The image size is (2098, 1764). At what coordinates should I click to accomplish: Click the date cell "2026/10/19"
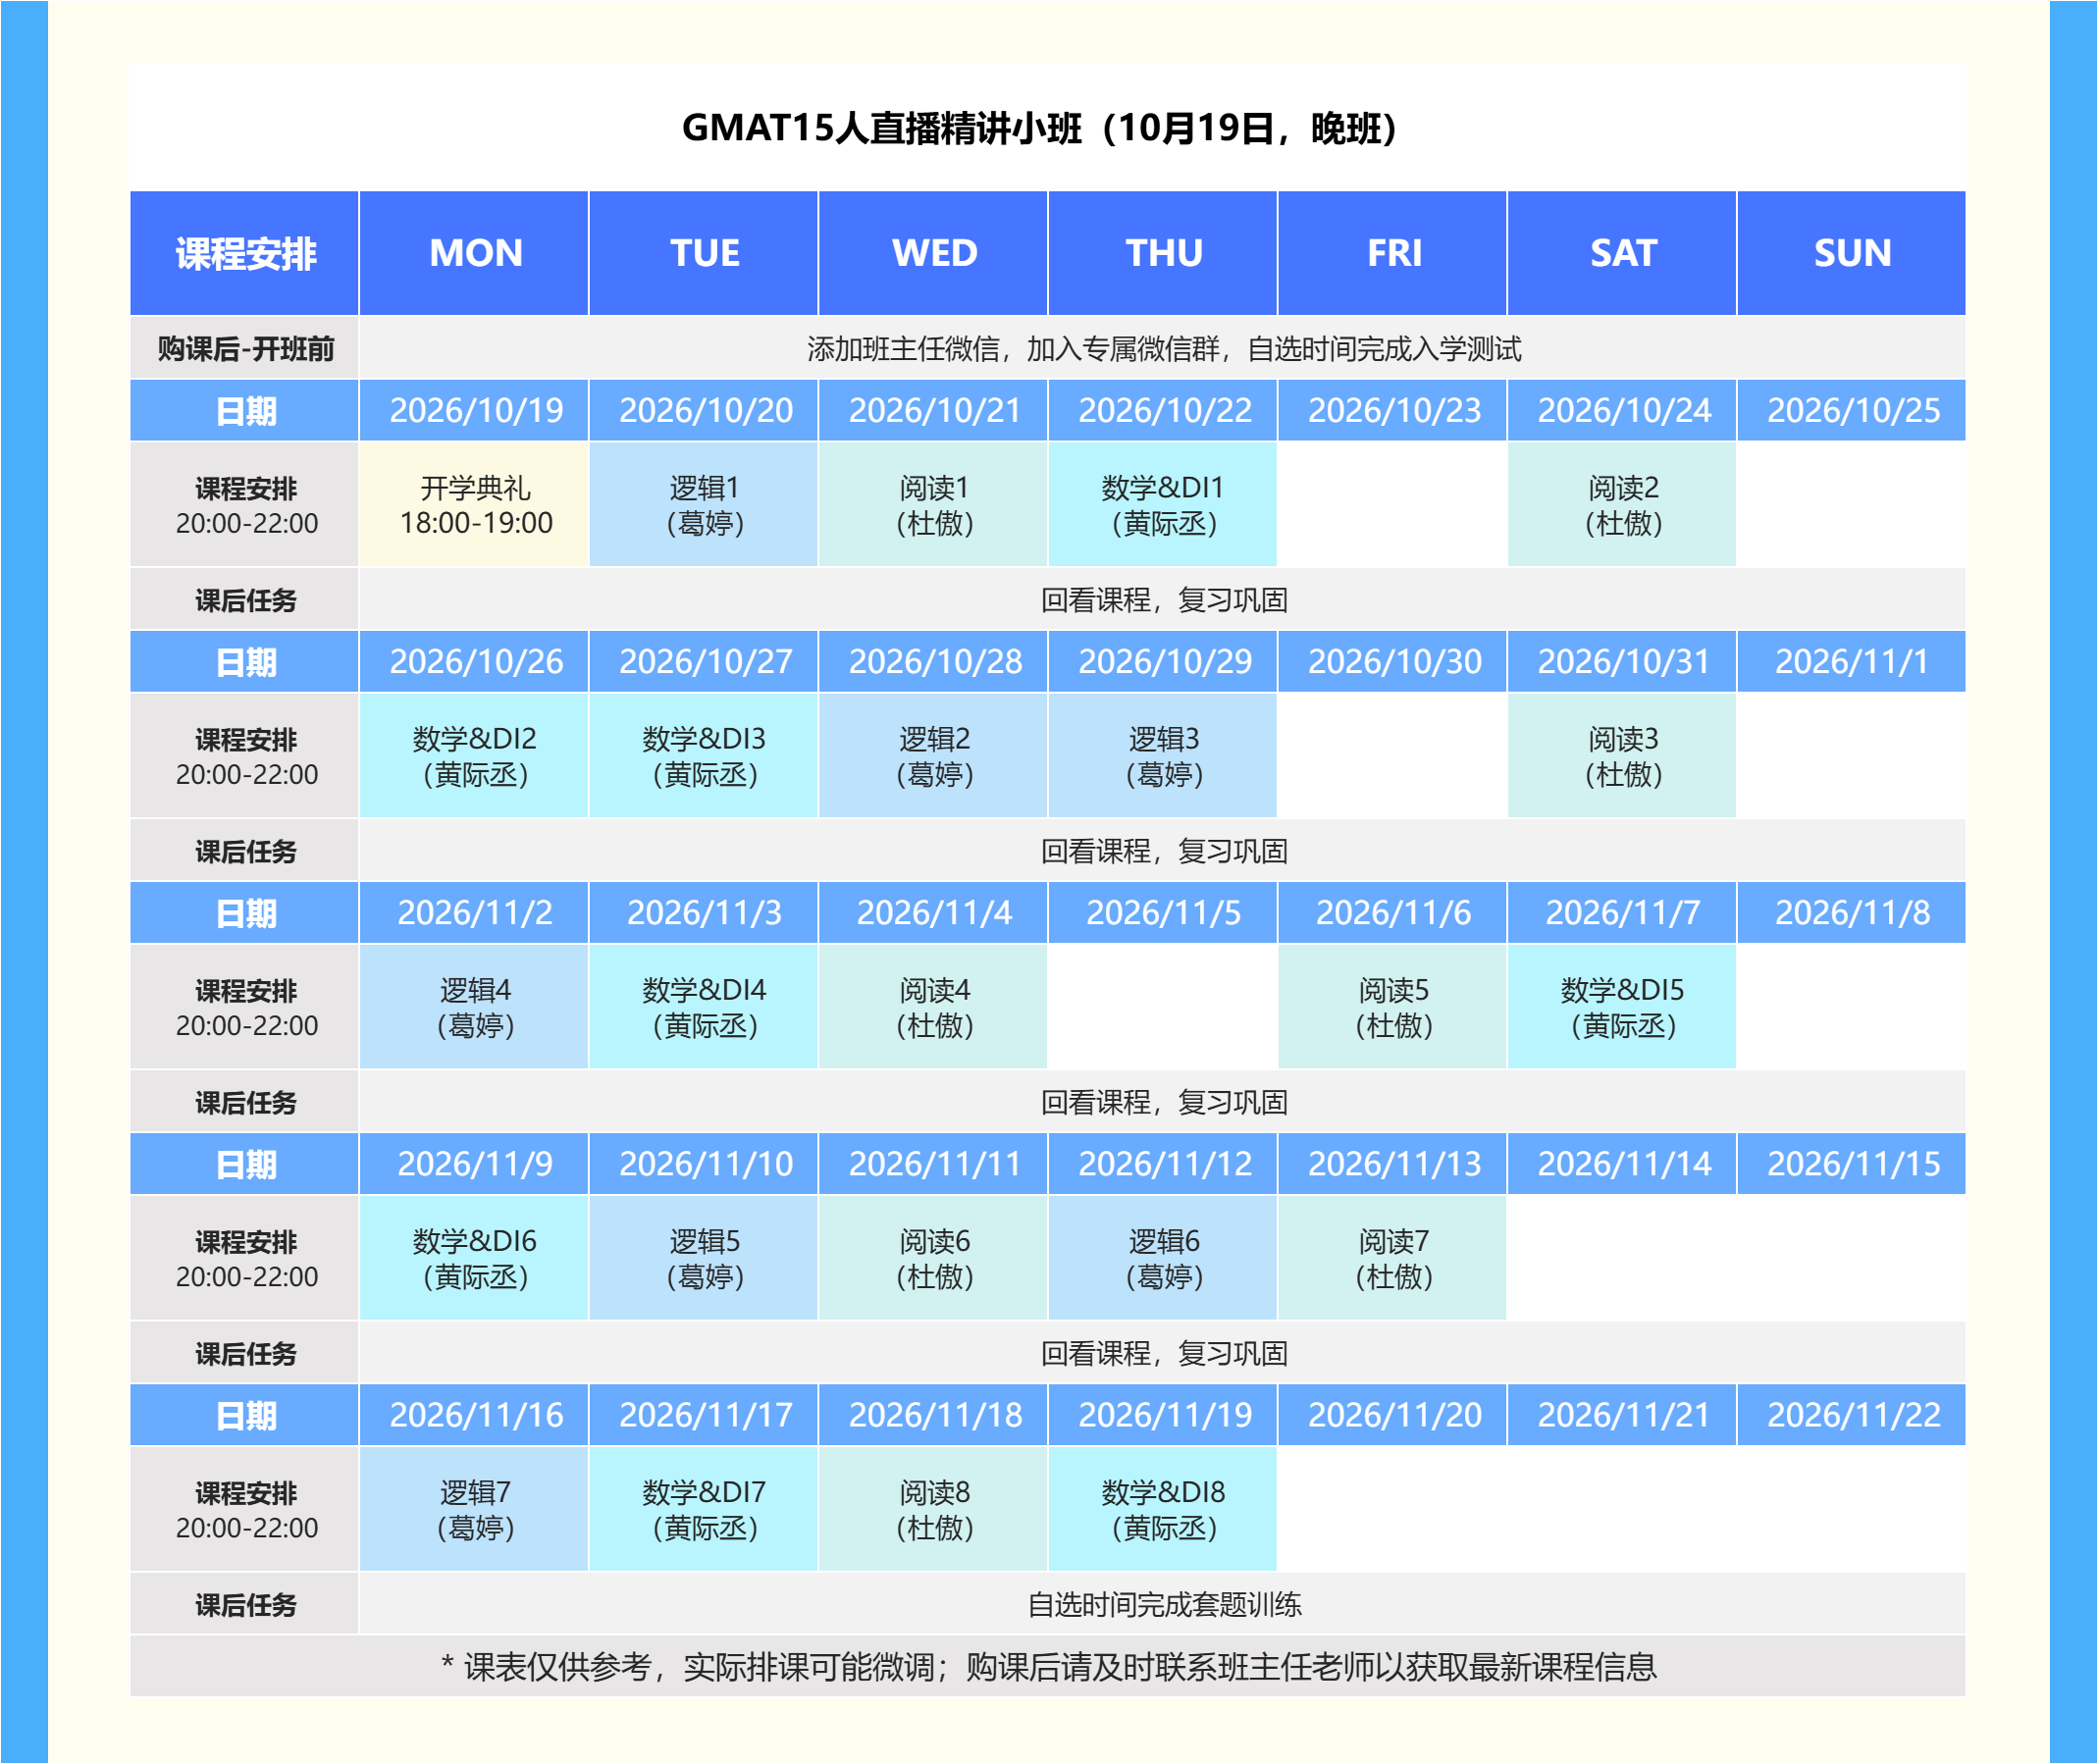[474, 410]
